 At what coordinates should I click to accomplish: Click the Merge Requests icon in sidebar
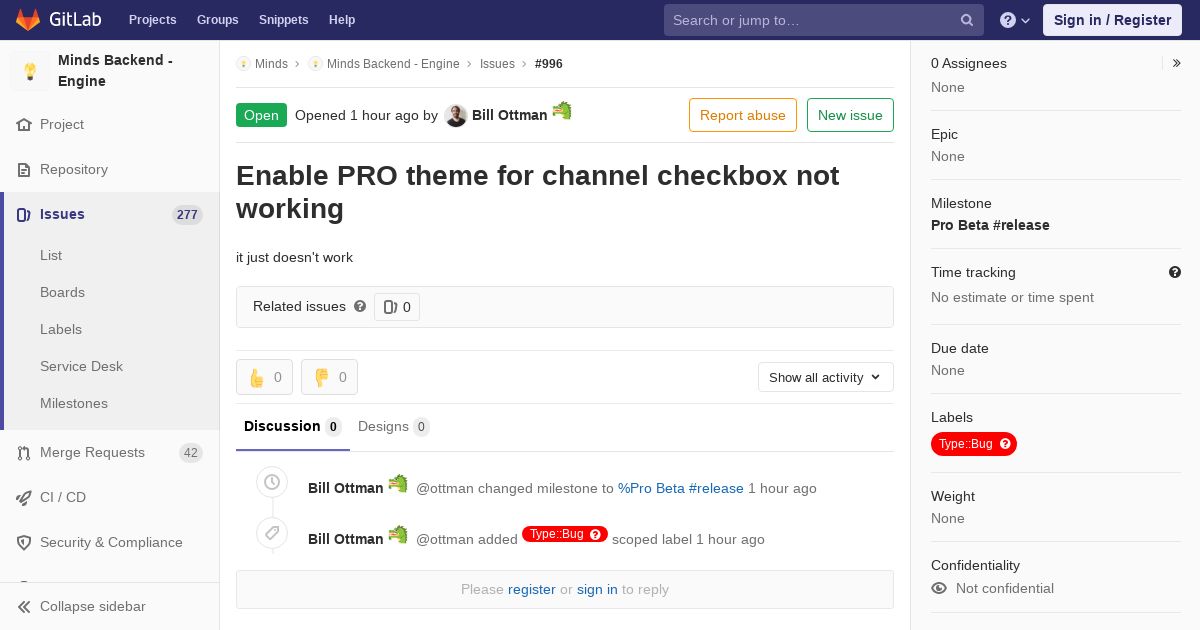(24, 453)
